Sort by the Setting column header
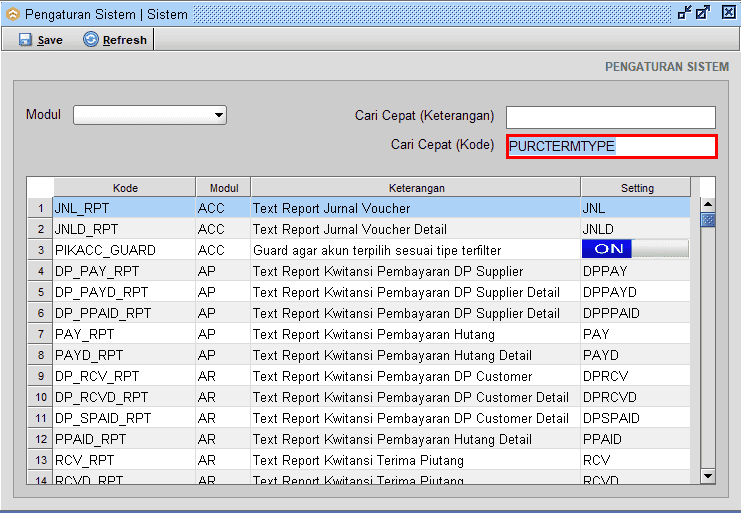The image size is (741, 513). coord(636,188)
